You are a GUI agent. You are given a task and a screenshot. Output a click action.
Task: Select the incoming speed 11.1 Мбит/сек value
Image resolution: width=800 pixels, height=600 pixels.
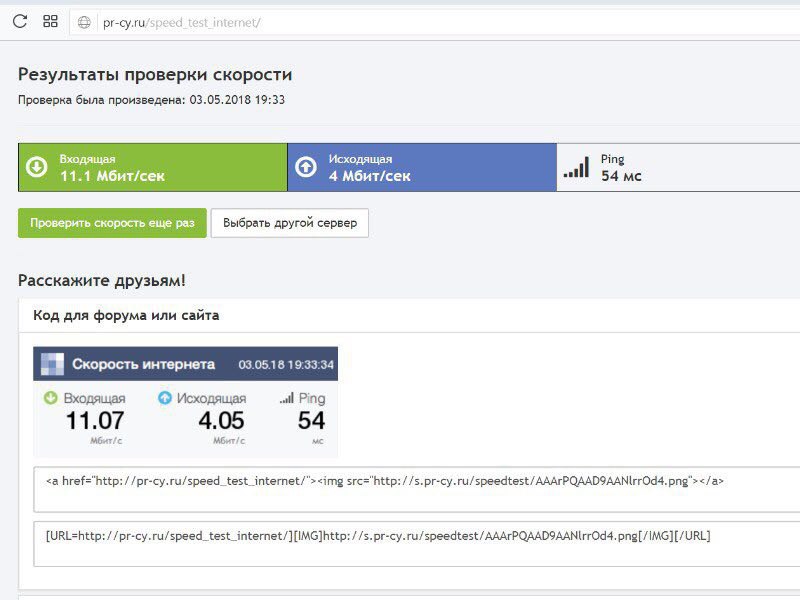point(112,176)
